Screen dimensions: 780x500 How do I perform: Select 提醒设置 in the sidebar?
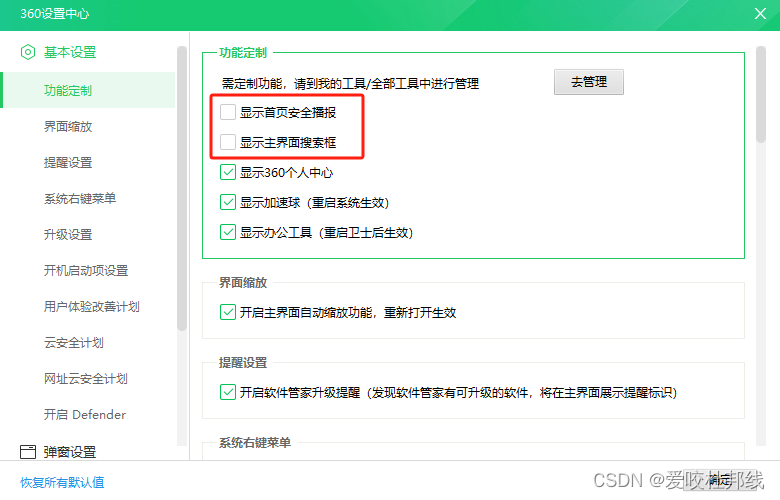click(68, 163)
